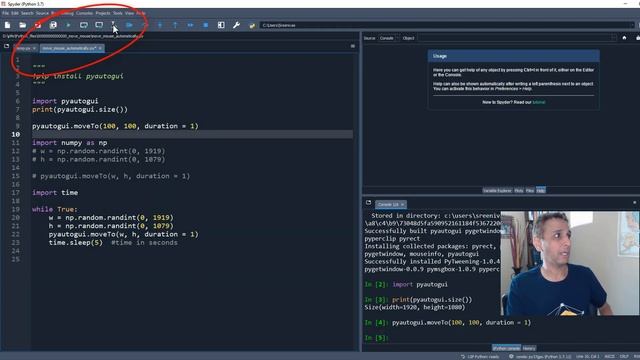This screenshot has width=640, height=360.
Task: Select Help pane tab
Action: tap(540, 191)
